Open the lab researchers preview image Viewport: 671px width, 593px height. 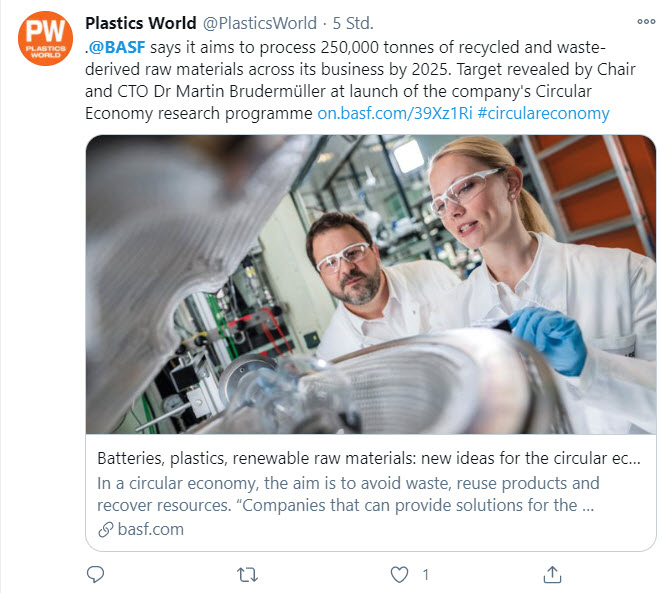coord(371,285)
